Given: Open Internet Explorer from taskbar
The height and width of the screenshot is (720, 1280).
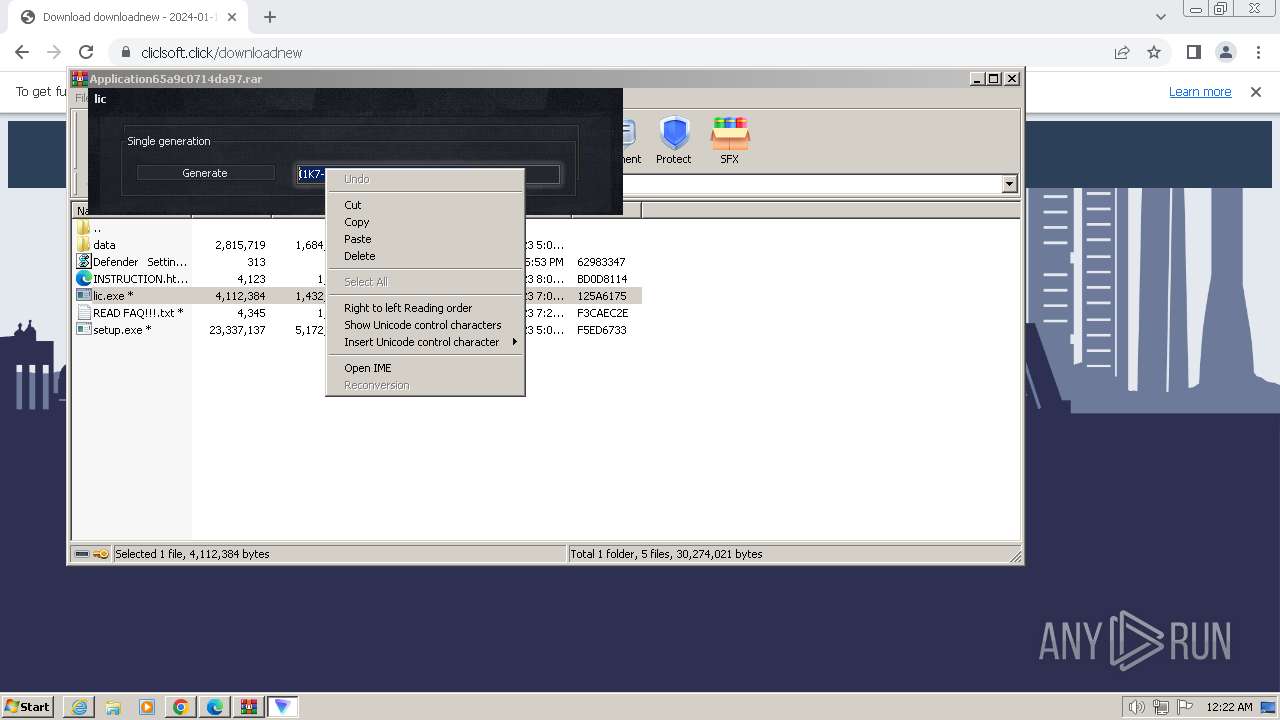Looking at the screenshot, I should (x=79, y=706).
